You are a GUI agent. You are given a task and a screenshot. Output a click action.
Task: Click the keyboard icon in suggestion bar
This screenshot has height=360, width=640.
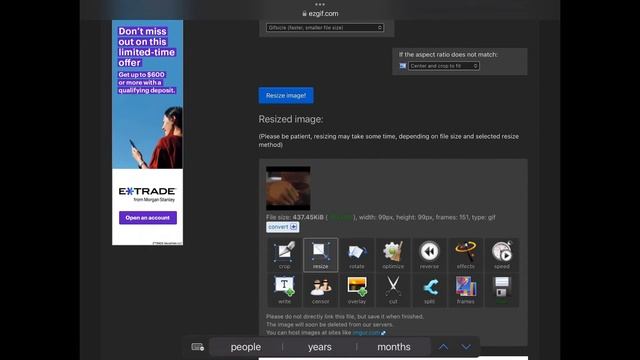pyautogui.click(x=198, y=347)
